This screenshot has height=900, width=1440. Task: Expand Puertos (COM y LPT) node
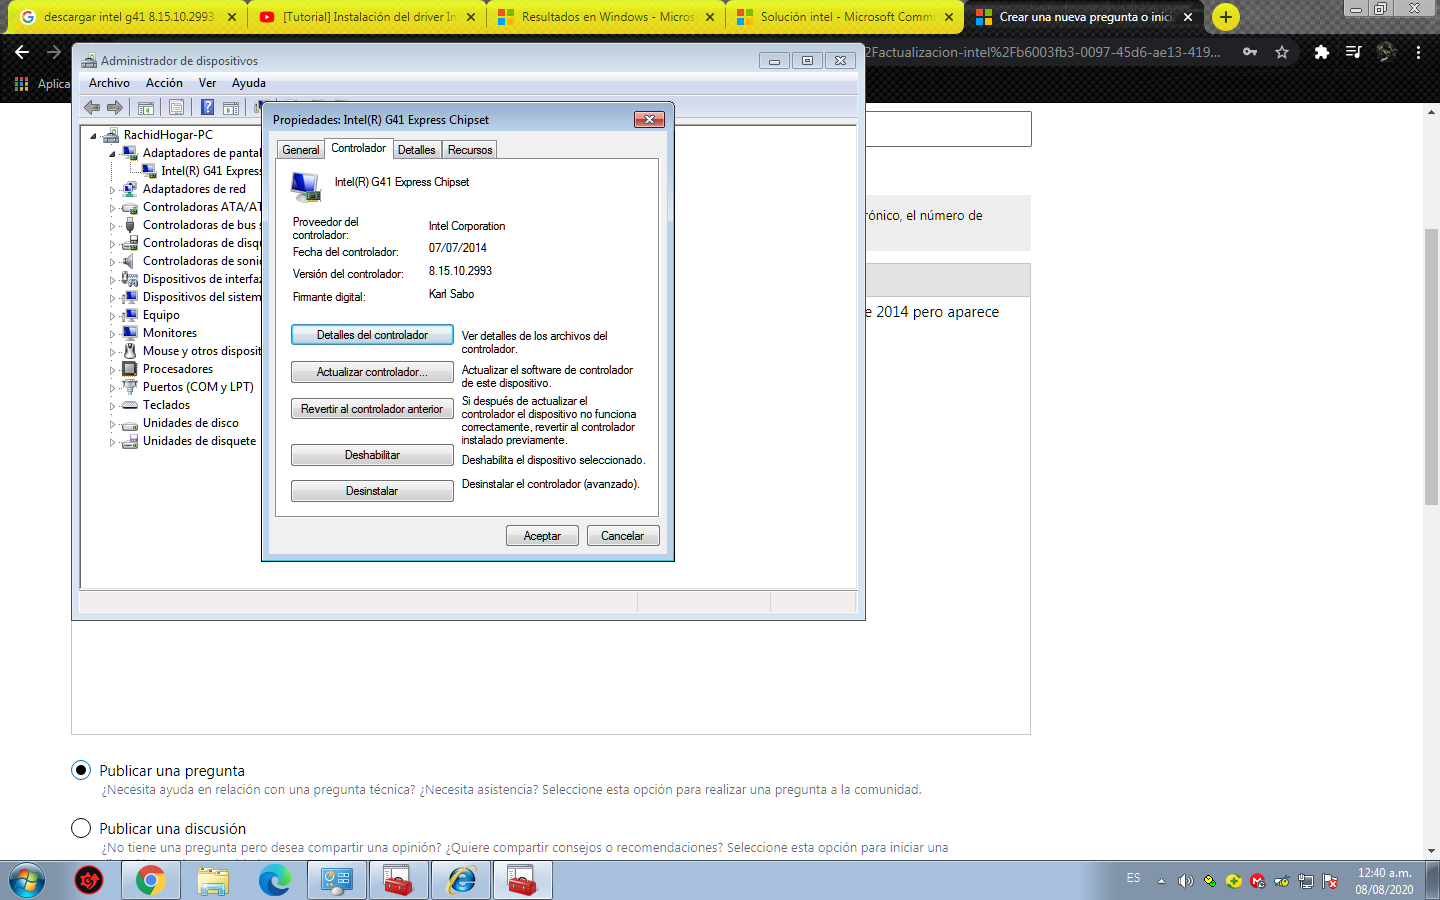coord(112,388)
